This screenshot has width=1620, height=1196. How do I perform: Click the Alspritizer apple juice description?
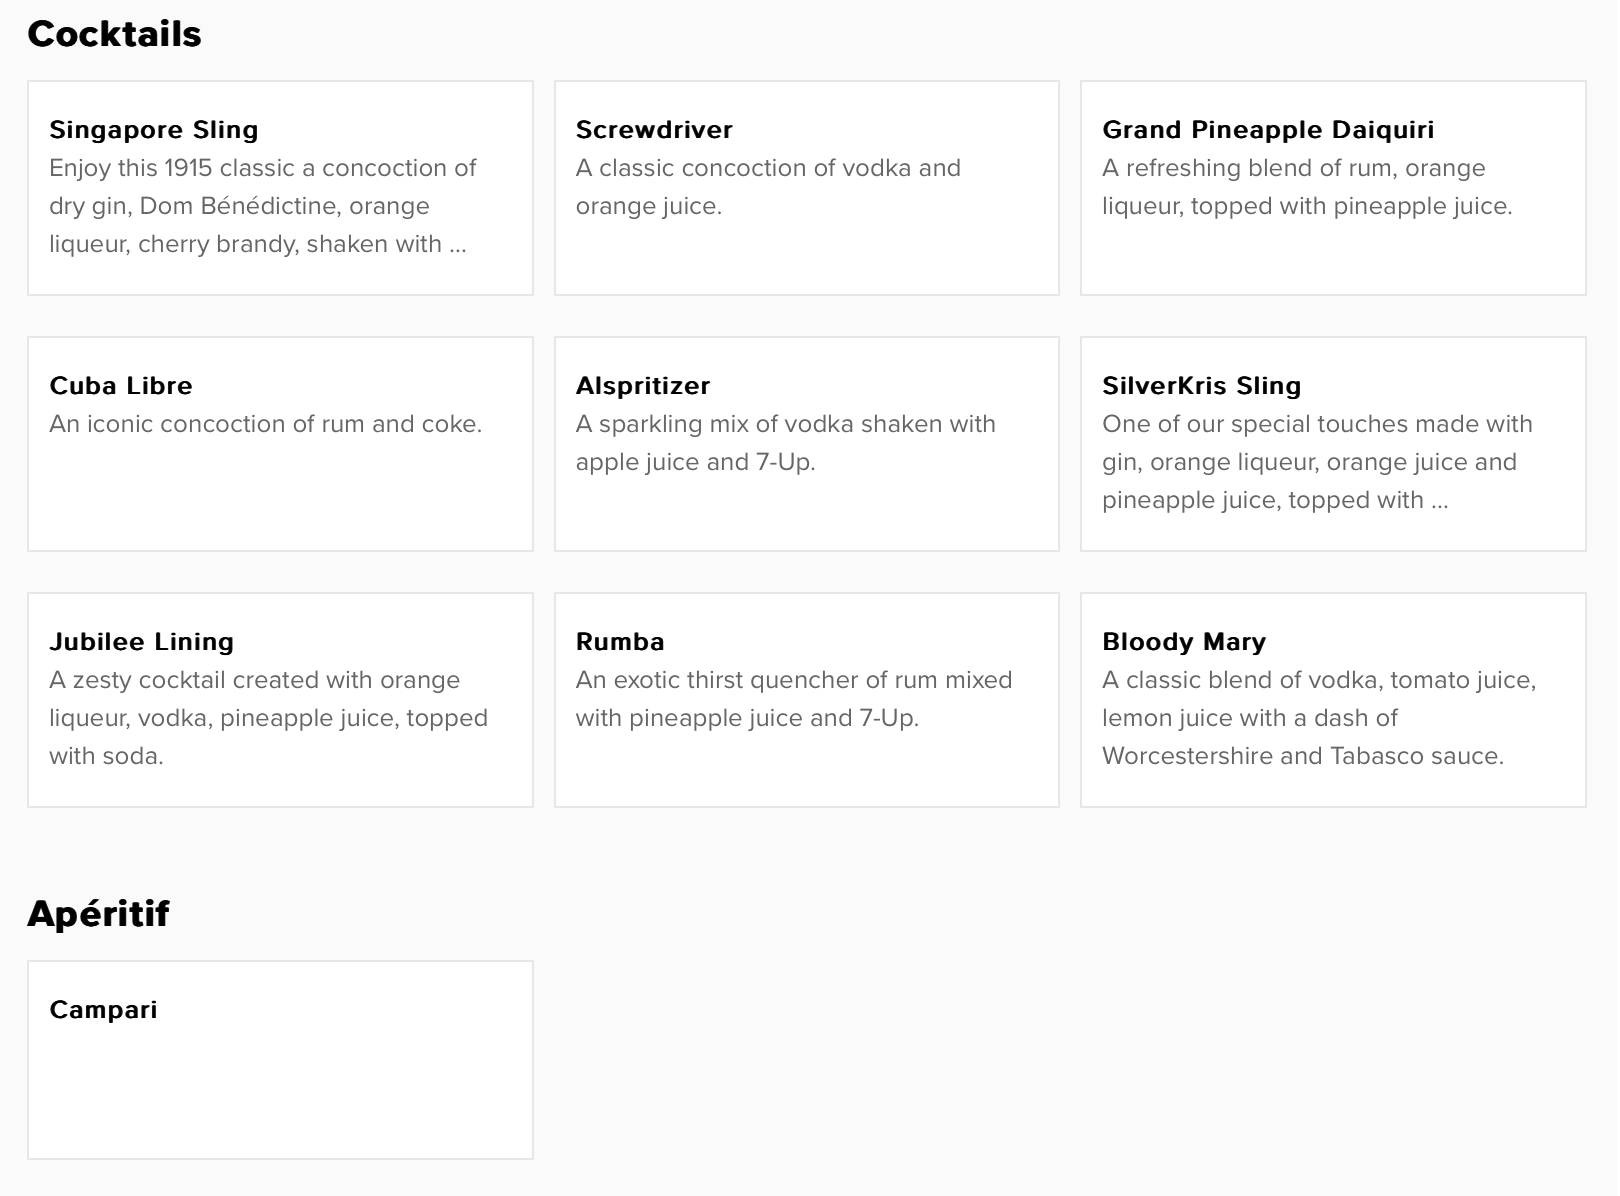click(786, 443)
